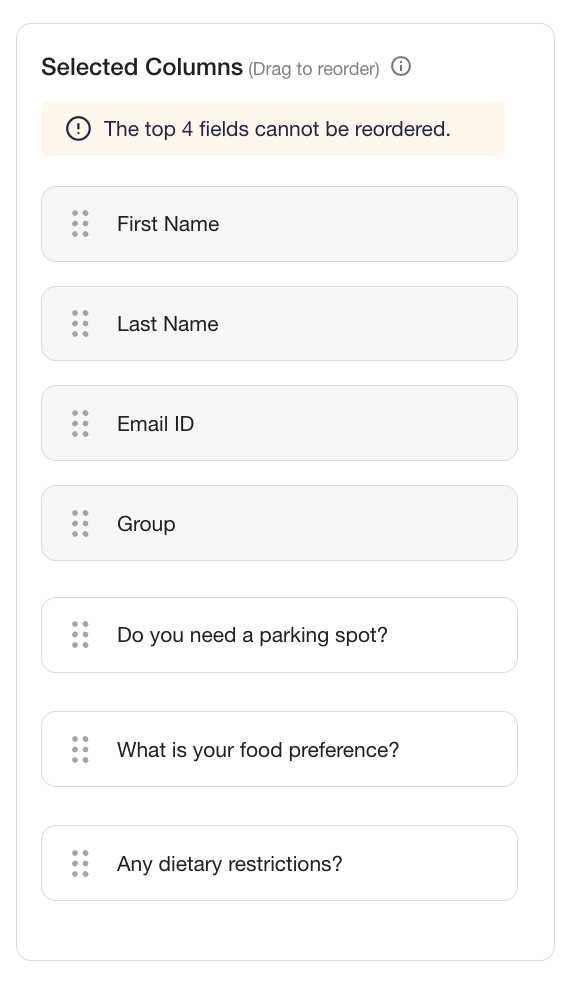Click the dietary restrictions question drag handle
This screenshot has height=982, width=572.
(80, 864)
